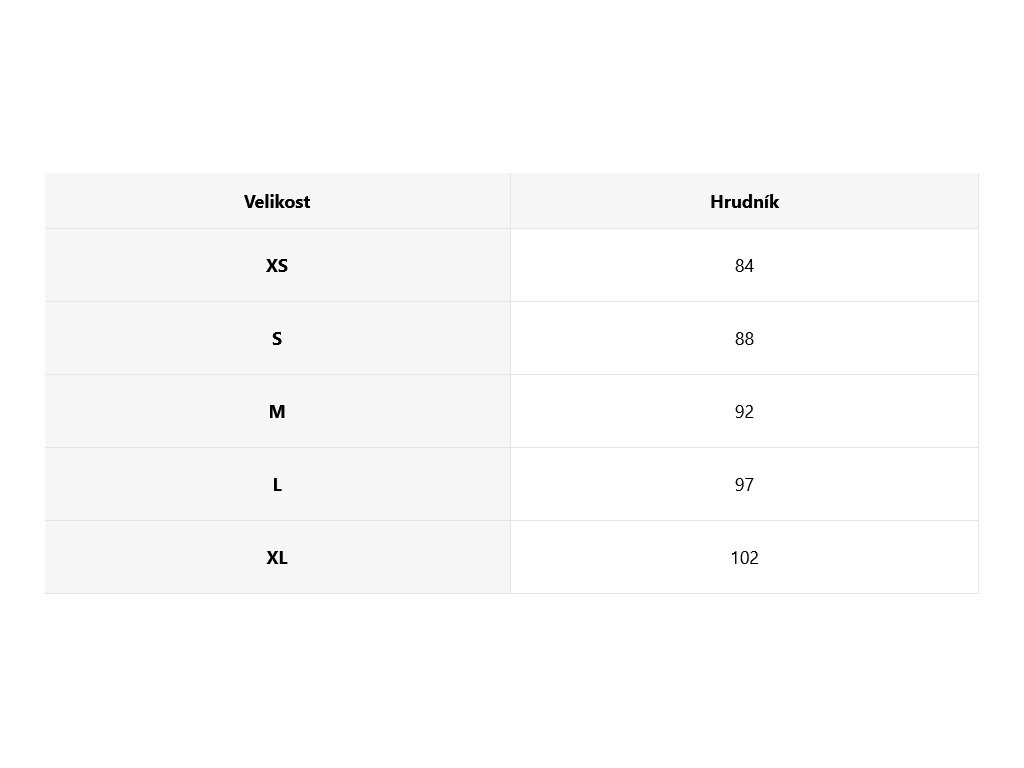Screen dimensions: 1024x768
Task: Select the M size cell
Action: point(277,412)
